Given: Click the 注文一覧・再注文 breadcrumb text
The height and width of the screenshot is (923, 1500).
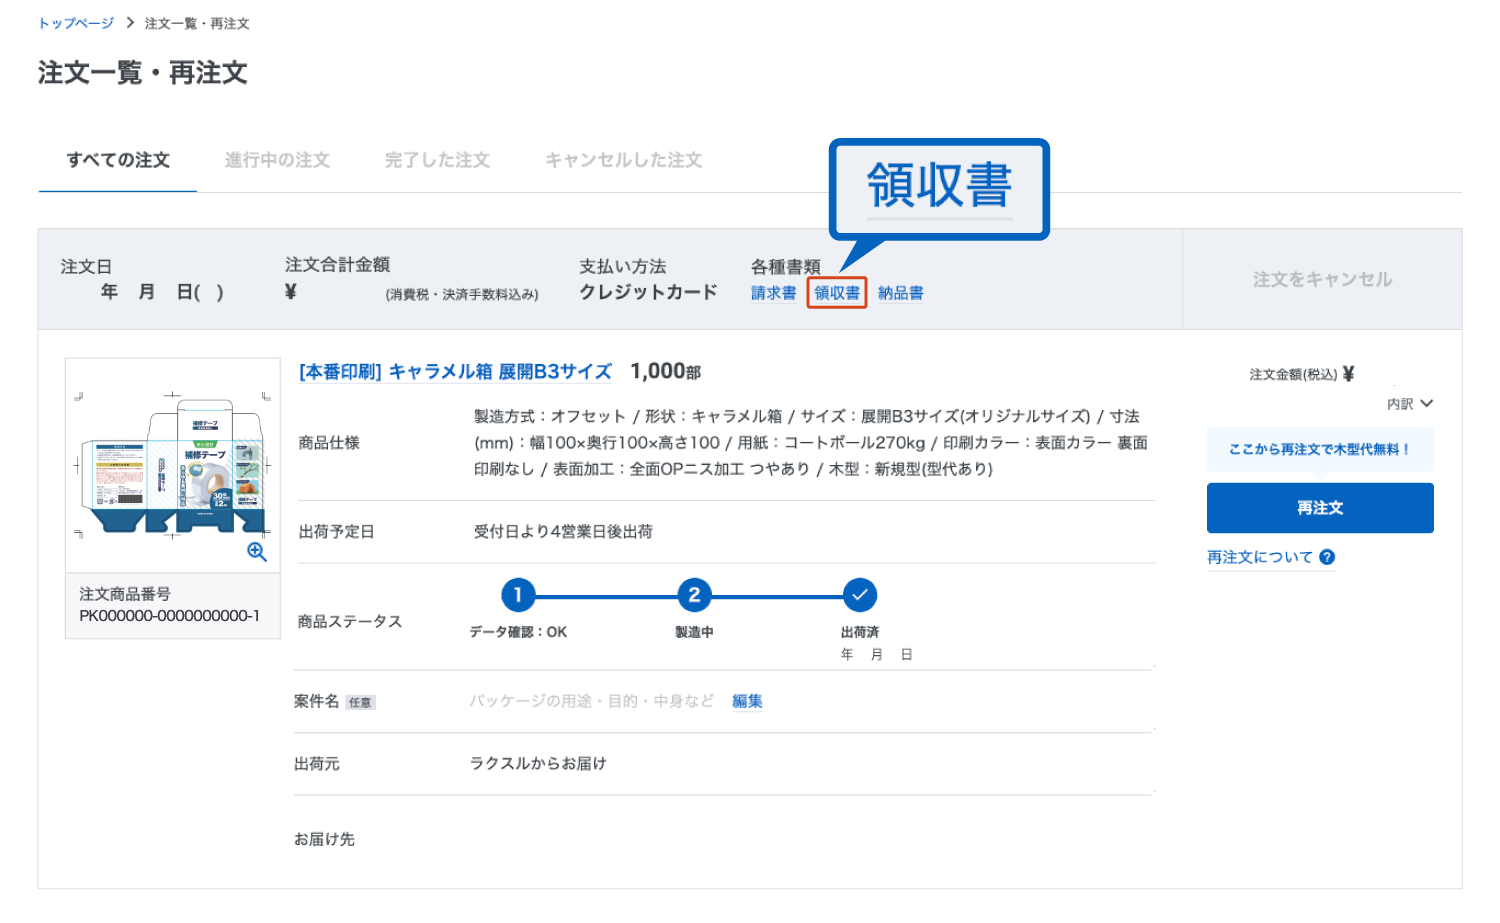Looking at the screenshot, I should [x=197, y=23].
